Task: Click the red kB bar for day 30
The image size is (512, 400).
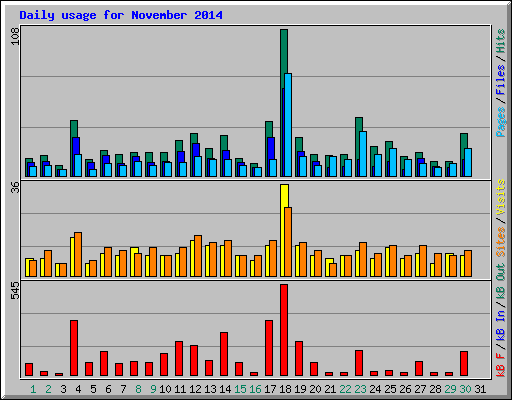Action: 464,363
